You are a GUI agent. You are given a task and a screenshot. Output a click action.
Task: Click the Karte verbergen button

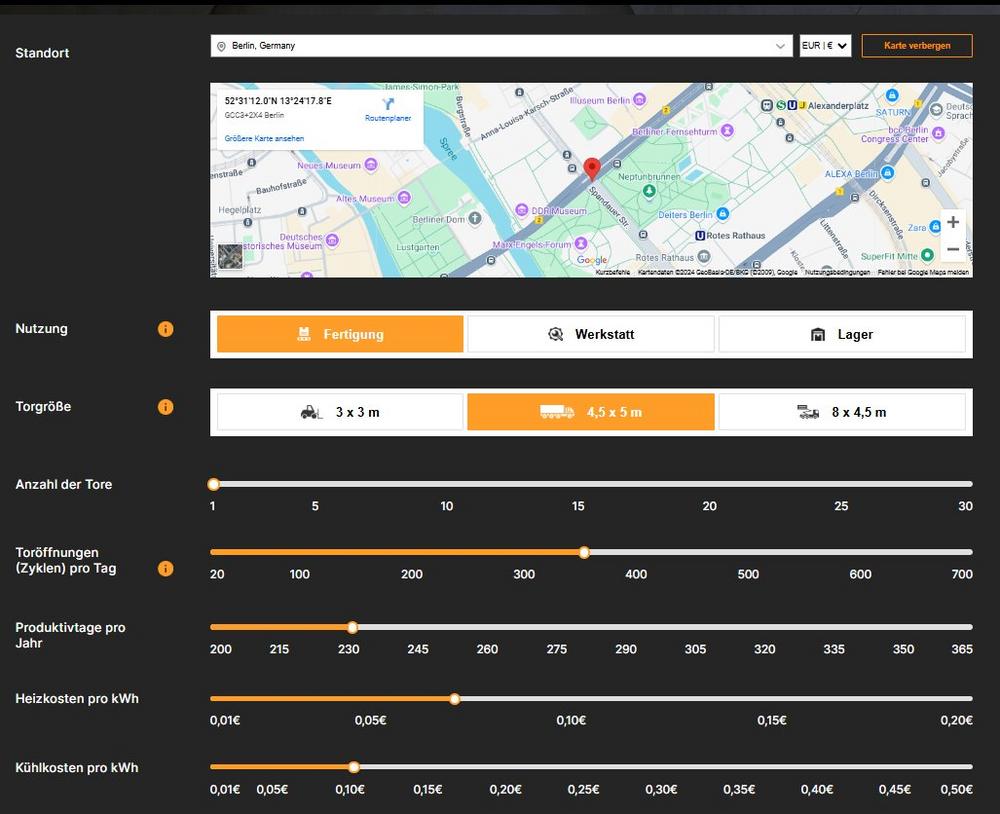tap(916, 46)
